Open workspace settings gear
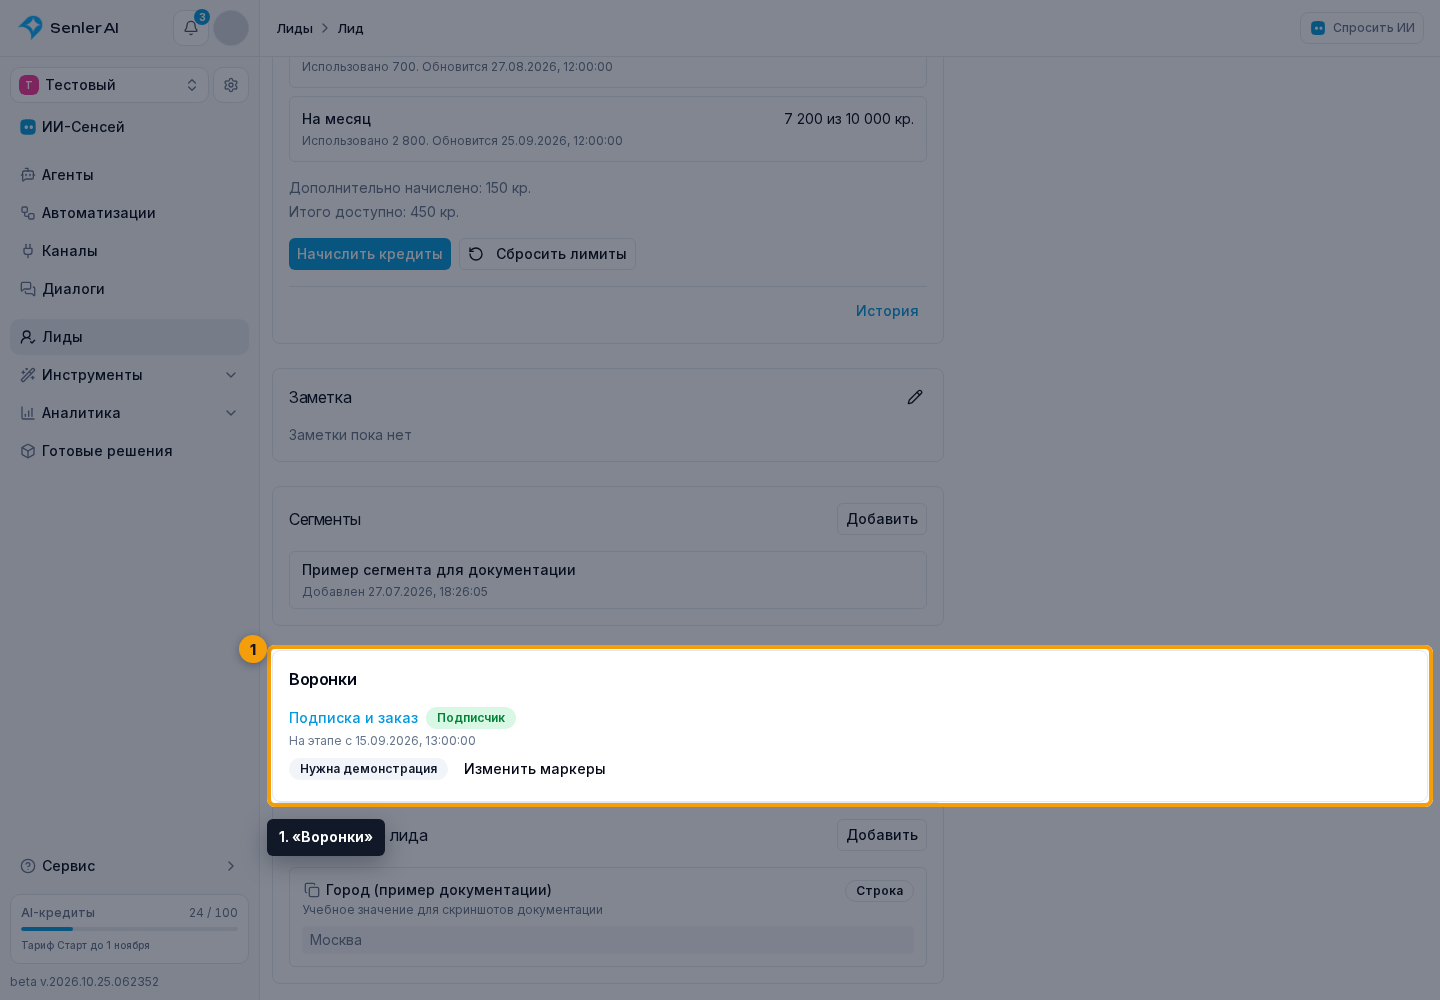Viewport: 1440px width, 1000px height. coord(231,85)
